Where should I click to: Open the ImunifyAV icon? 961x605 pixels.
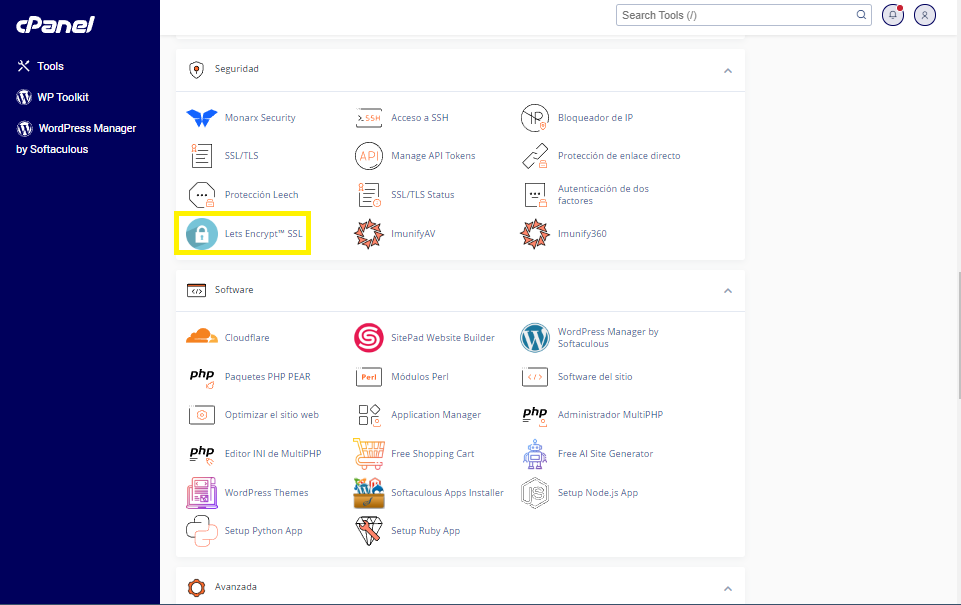(369, 234)
